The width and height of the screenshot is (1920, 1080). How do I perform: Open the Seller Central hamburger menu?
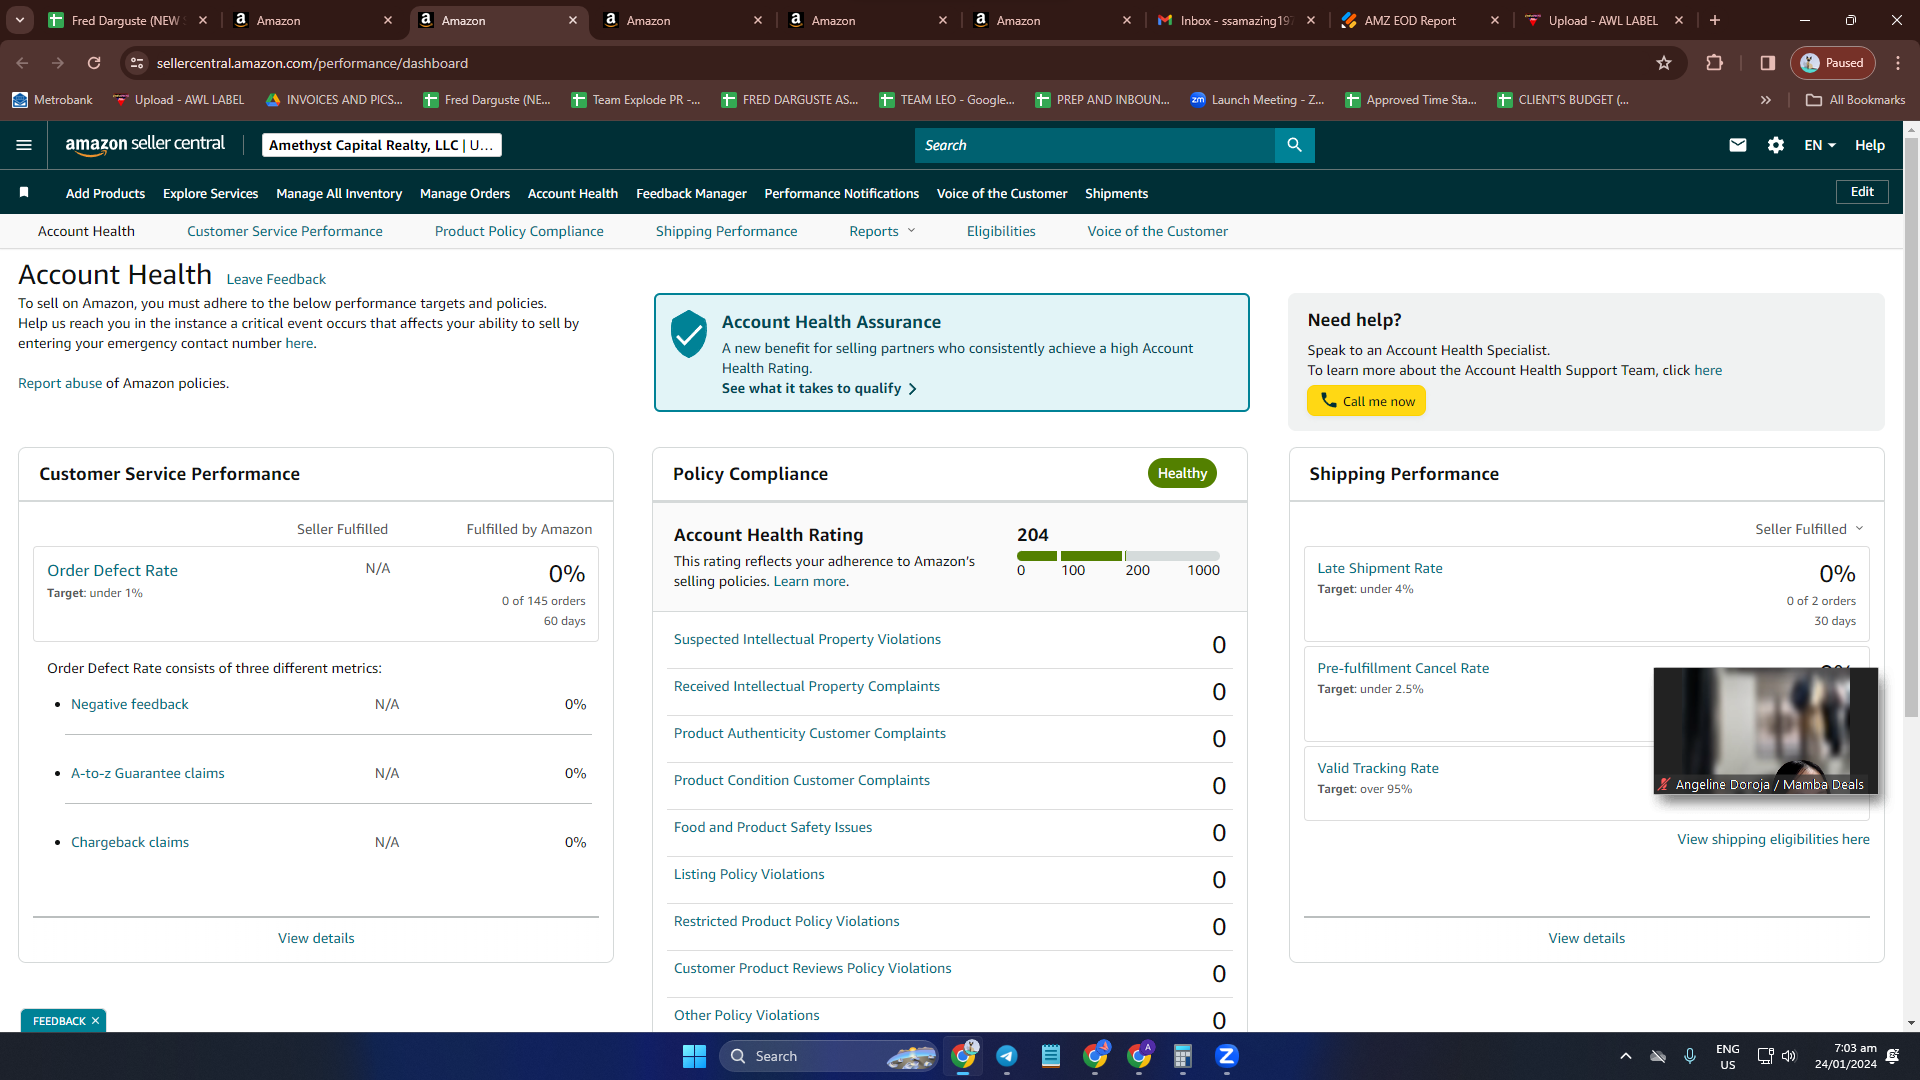point(24,145)
